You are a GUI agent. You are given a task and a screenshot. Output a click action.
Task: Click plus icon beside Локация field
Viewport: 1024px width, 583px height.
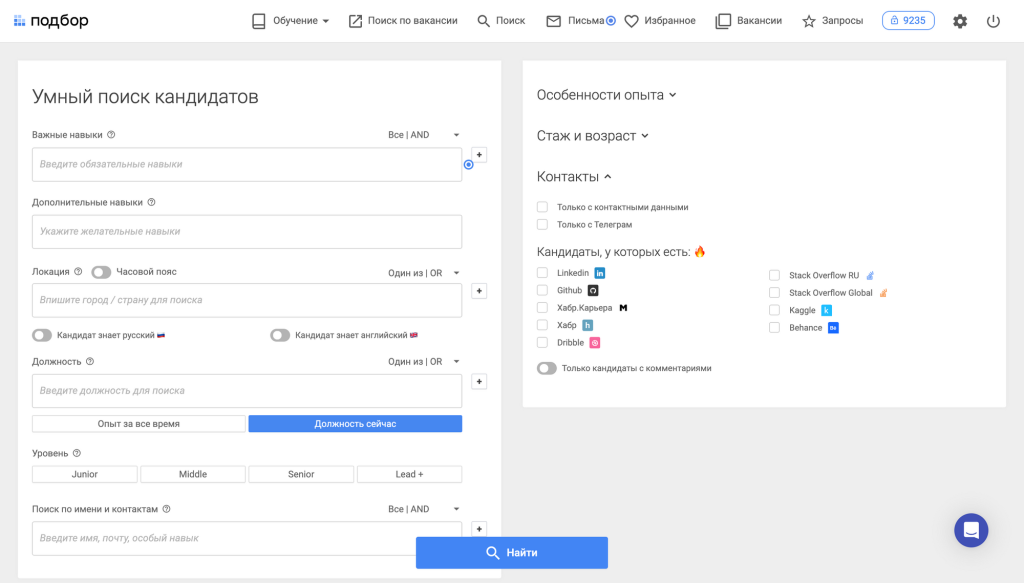point(479,291)
